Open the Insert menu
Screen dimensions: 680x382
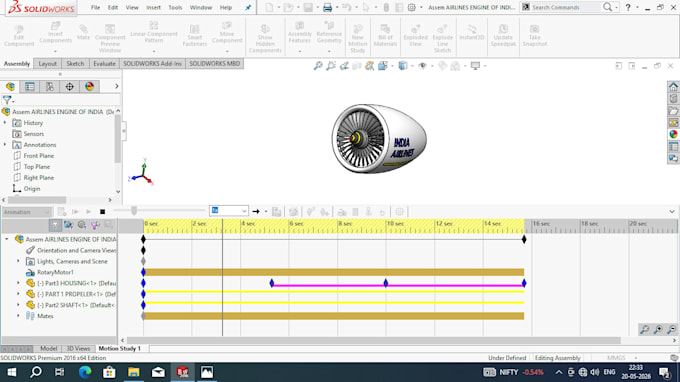pos(153,7)
